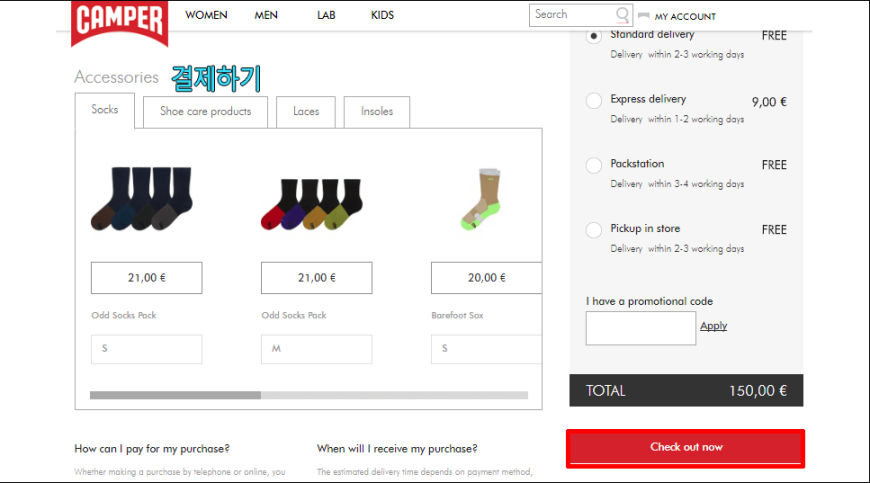Viewport: 870px width, 483px height.
Task: Add first Odd Socks Pack for 21,00 €
Action: [x=146, y=278]
